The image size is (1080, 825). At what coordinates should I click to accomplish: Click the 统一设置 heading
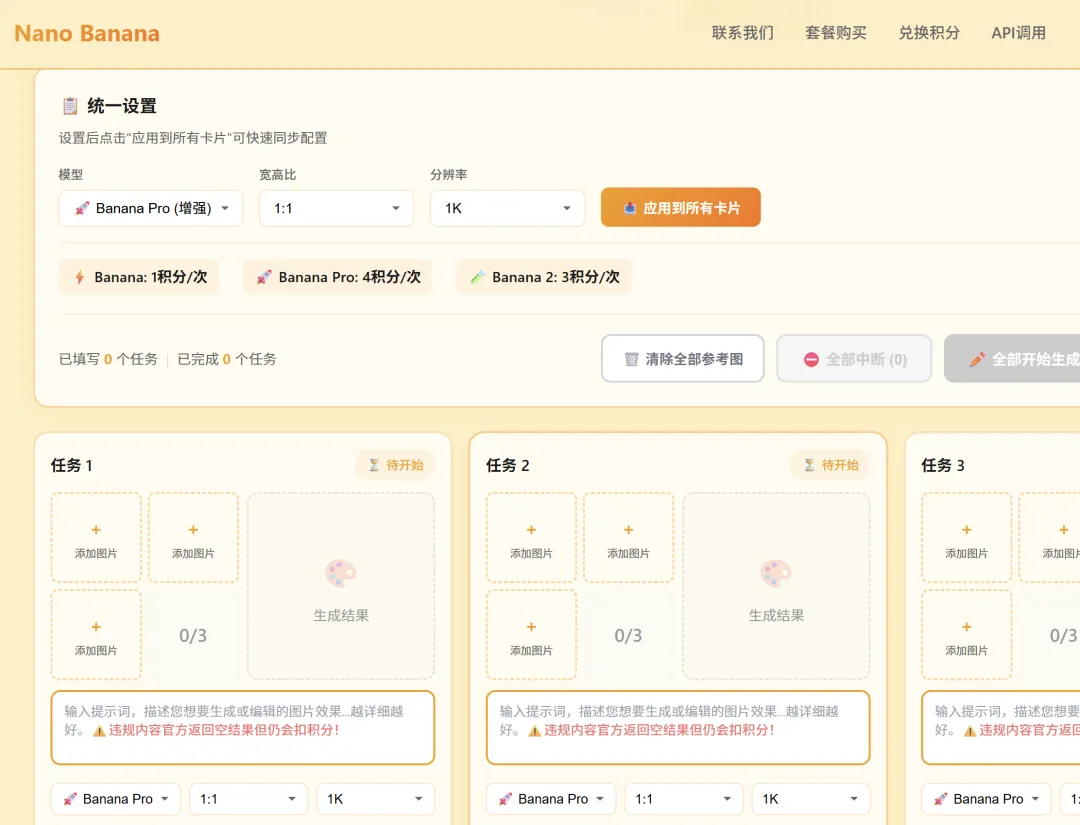[x=122, y=106]
